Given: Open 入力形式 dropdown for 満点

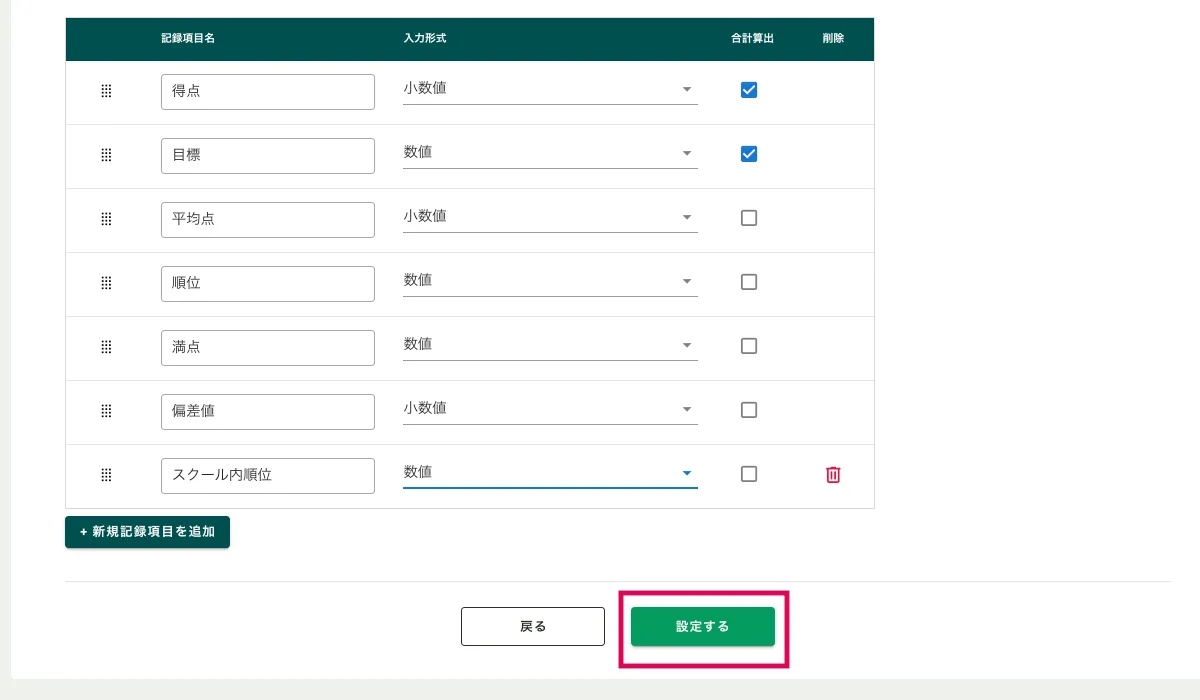Looking at the screenshot, I should coord(549,345).
